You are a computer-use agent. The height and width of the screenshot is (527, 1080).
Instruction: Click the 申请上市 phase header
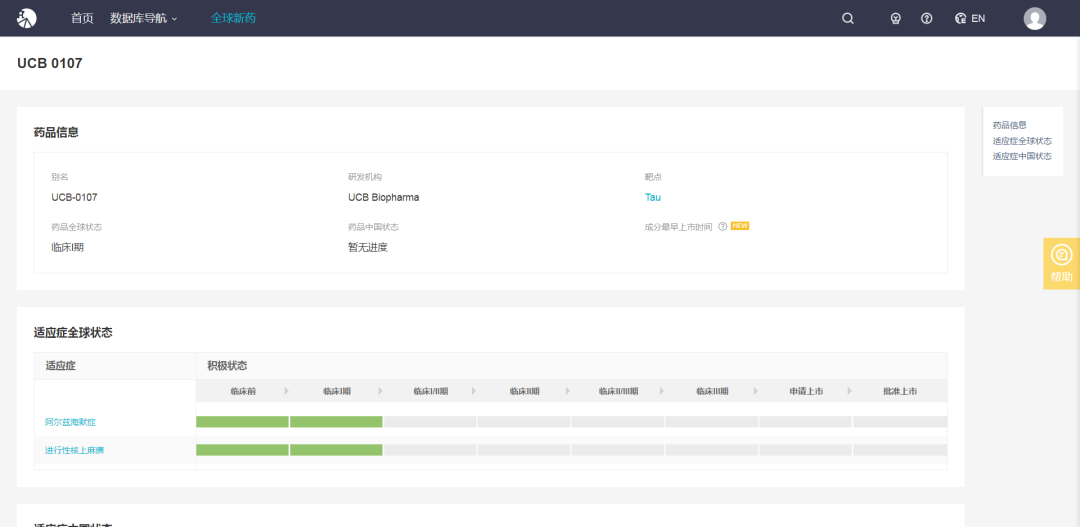(x=806, y=391)
